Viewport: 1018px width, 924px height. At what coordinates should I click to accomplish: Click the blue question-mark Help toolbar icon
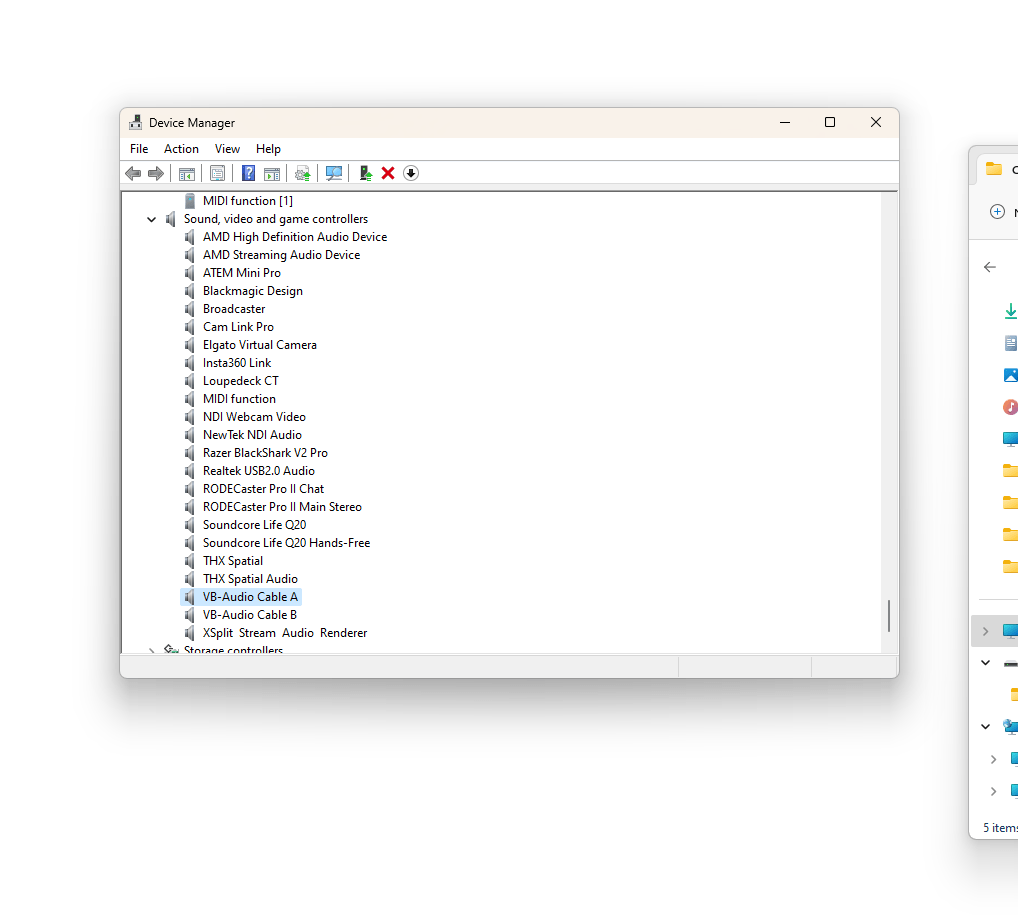click(248, 173)
